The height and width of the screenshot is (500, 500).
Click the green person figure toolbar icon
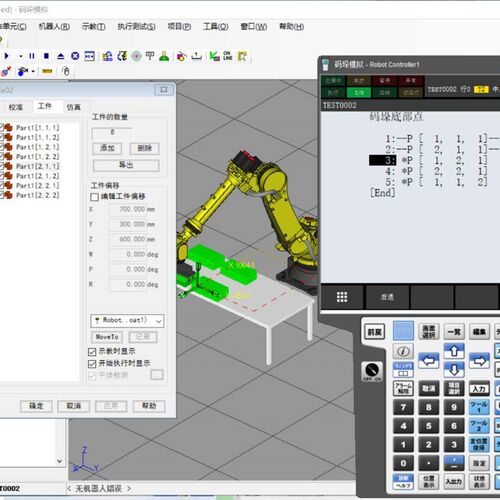point(164,56)
